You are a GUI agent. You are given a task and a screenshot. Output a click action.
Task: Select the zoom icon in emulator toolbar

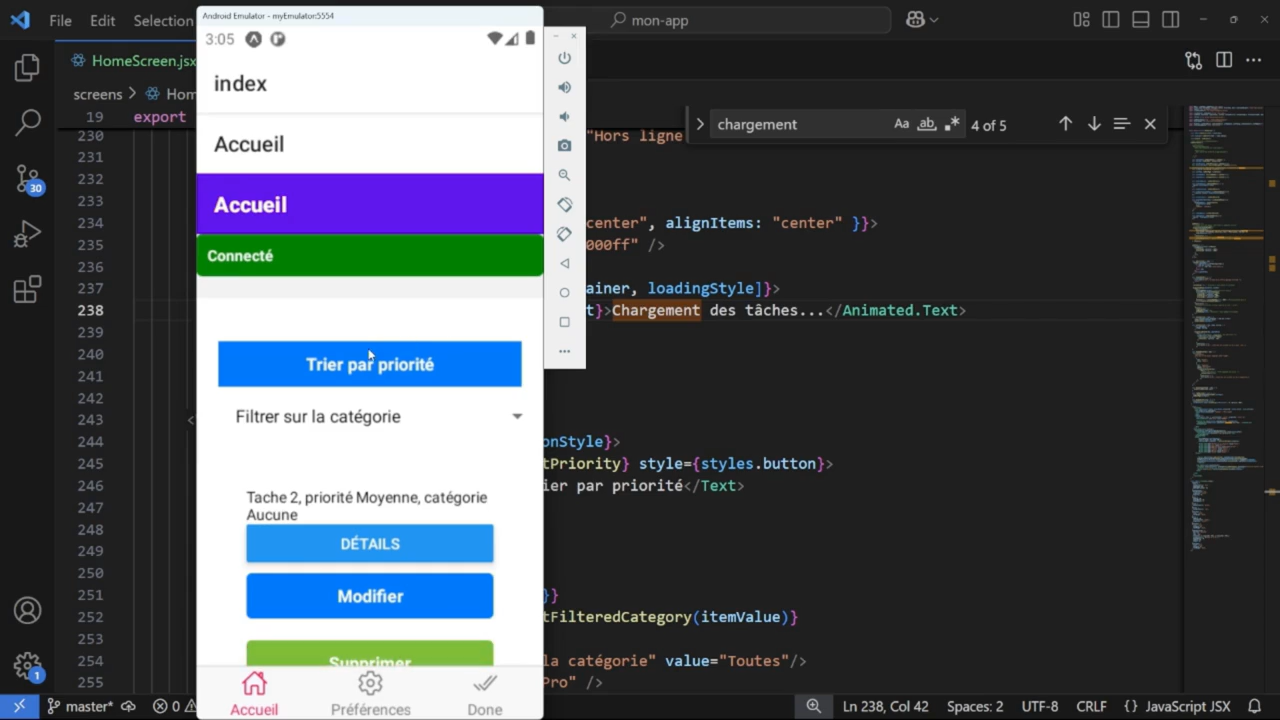pyautogui.click(x=564, y=175)
